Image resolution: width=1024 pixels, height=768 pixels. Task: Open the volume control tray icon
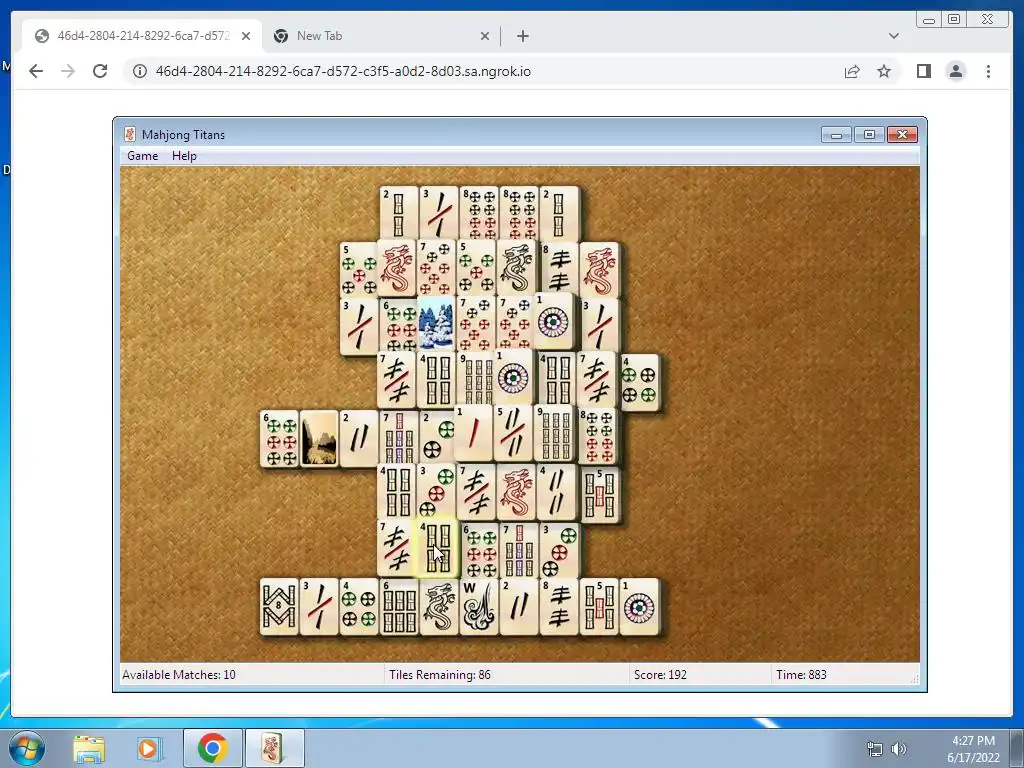(899, 749)
